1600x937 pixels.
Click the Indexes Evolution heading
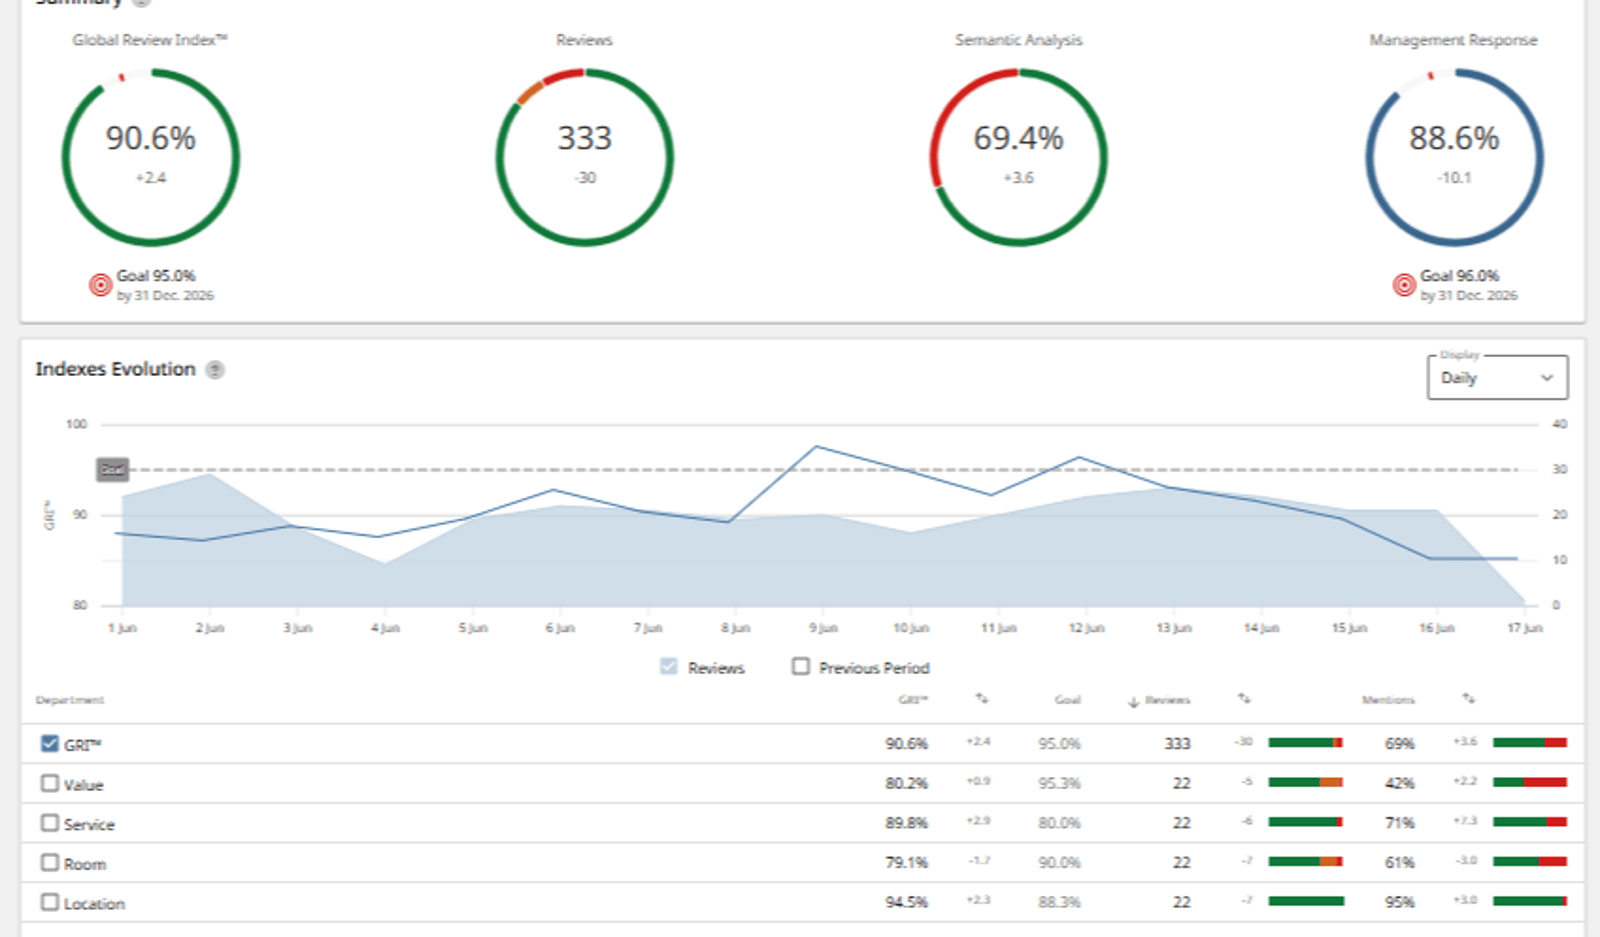(116, 369)
